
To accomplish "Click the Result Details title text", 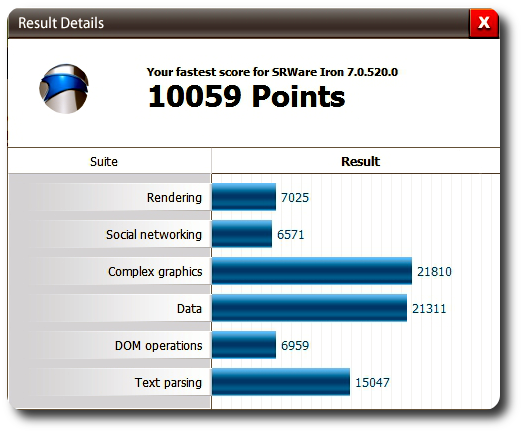I will point(61,23).
